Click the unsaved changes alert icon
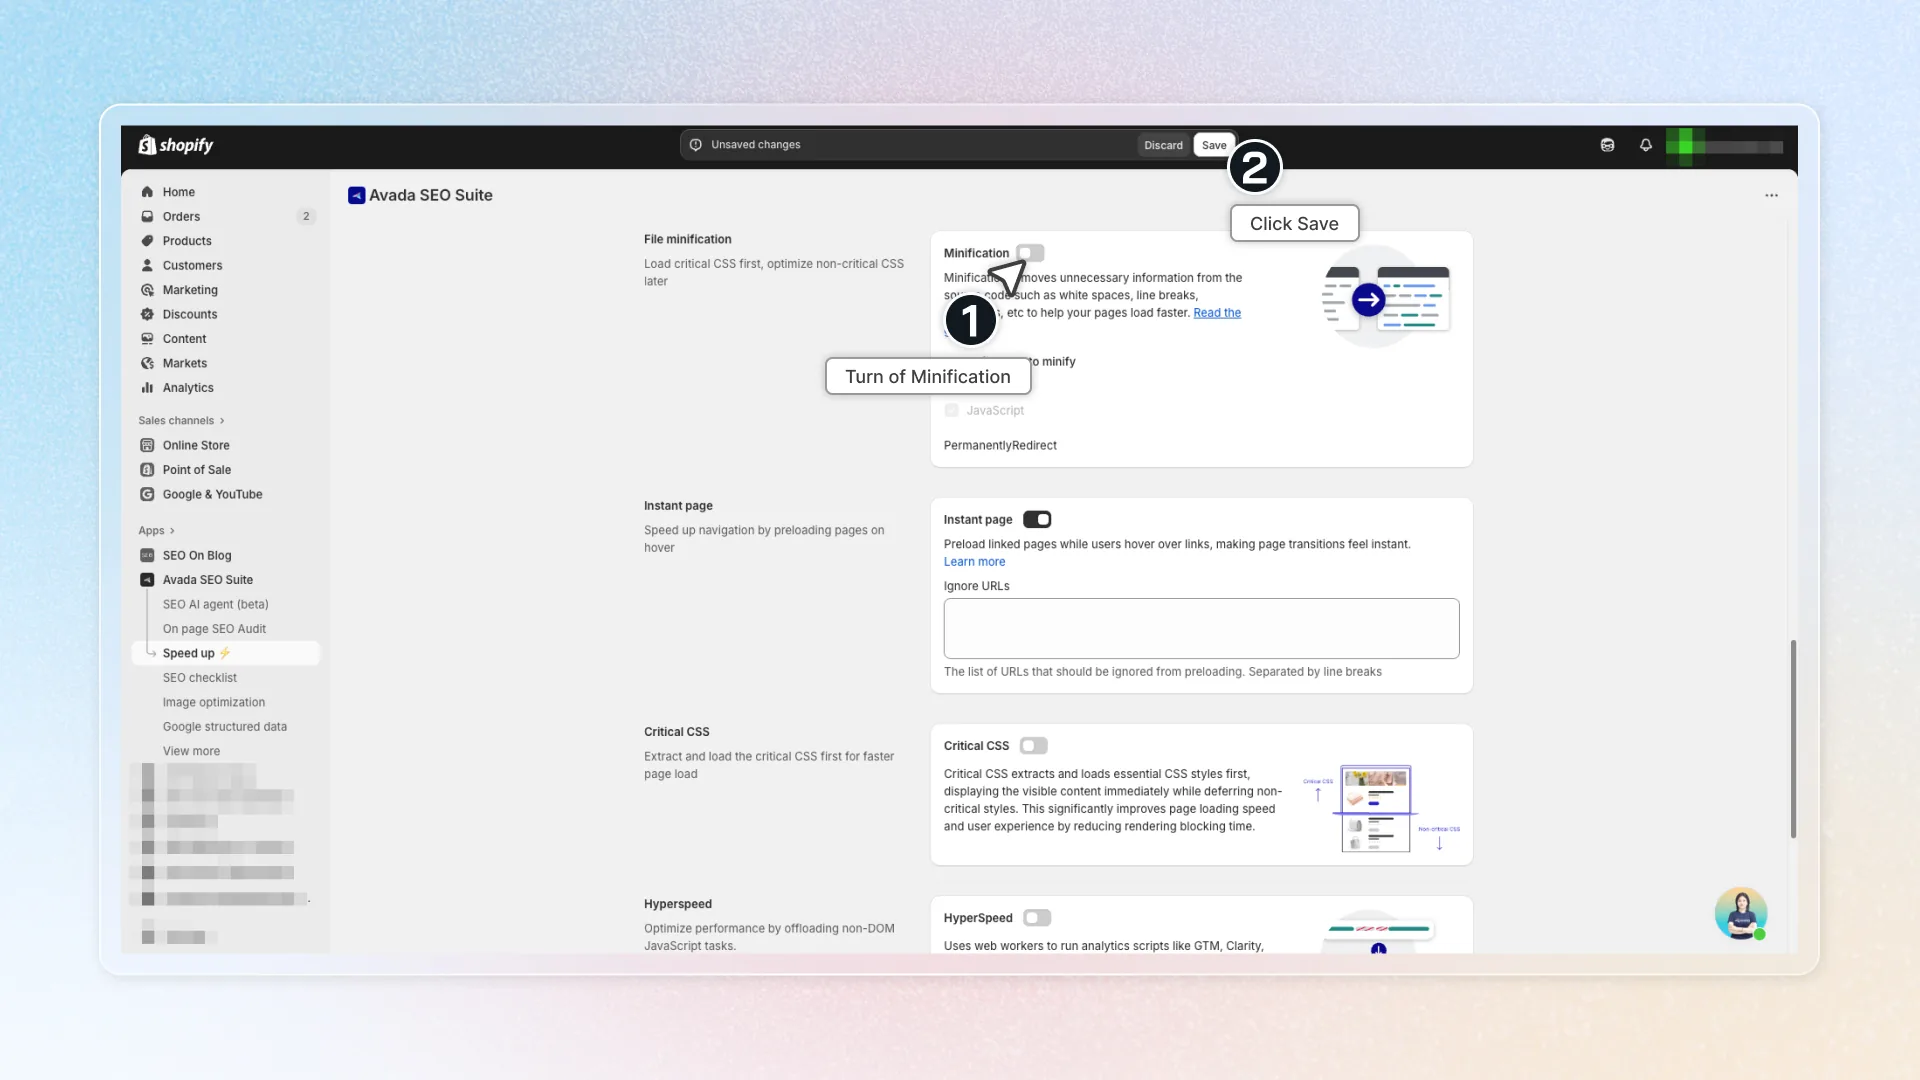The height and width of the screenshot is (1080, 1920). point(696,145)
